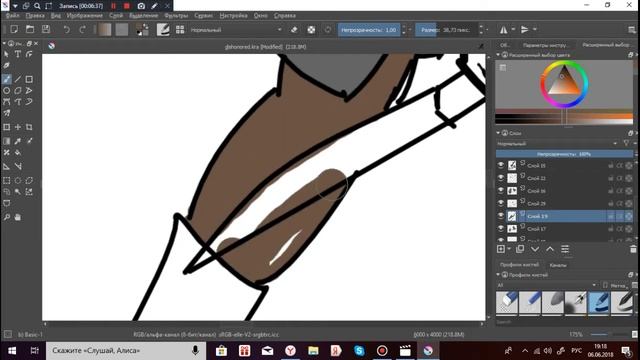Set layer opacity slider in Layers
The height and width of the screenshot is (360, 640).
564,154
